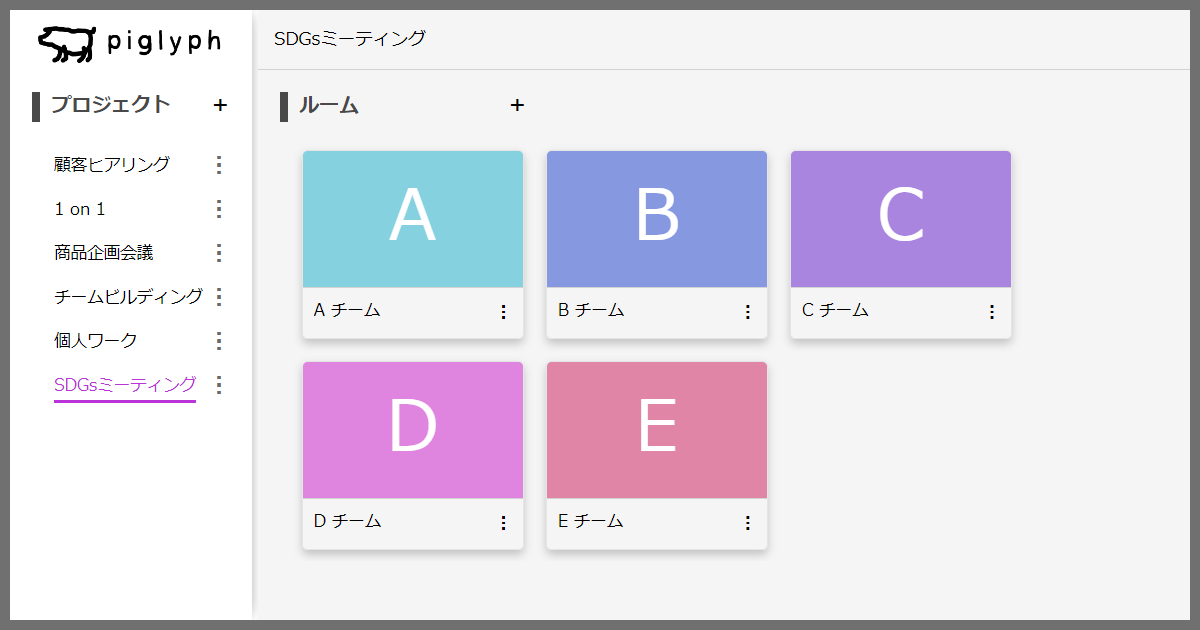1200x630 pixels.
Task: Open B チーム room options menu
Action: 747,312
